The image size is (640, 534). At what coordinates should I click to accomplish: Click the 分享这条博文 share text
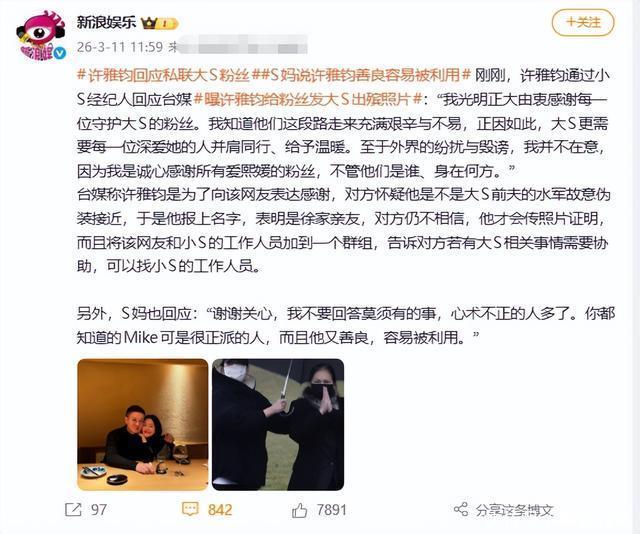click(514, 510)
